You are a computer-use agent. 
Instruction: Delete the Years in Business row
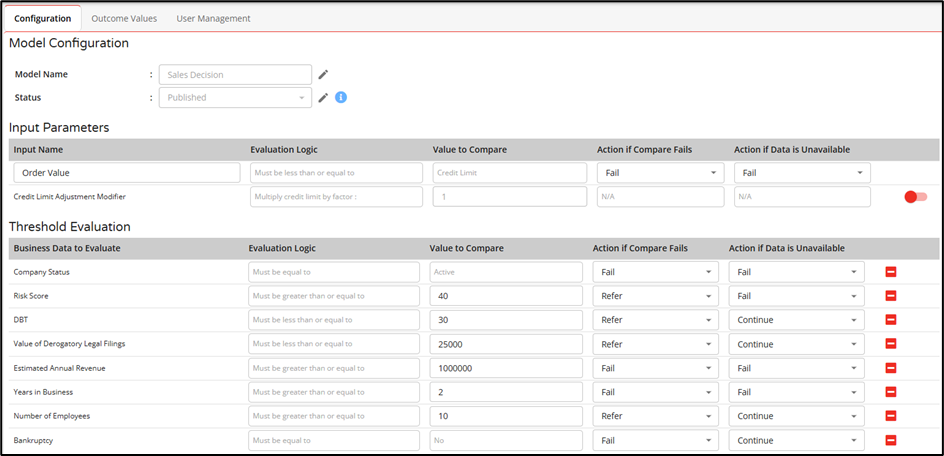(890, 392)
